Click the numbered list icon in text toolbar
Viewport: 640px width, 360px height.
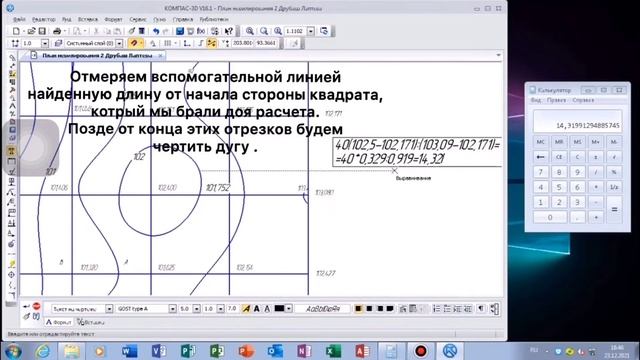pyautogui.click(x=436, y=309)
